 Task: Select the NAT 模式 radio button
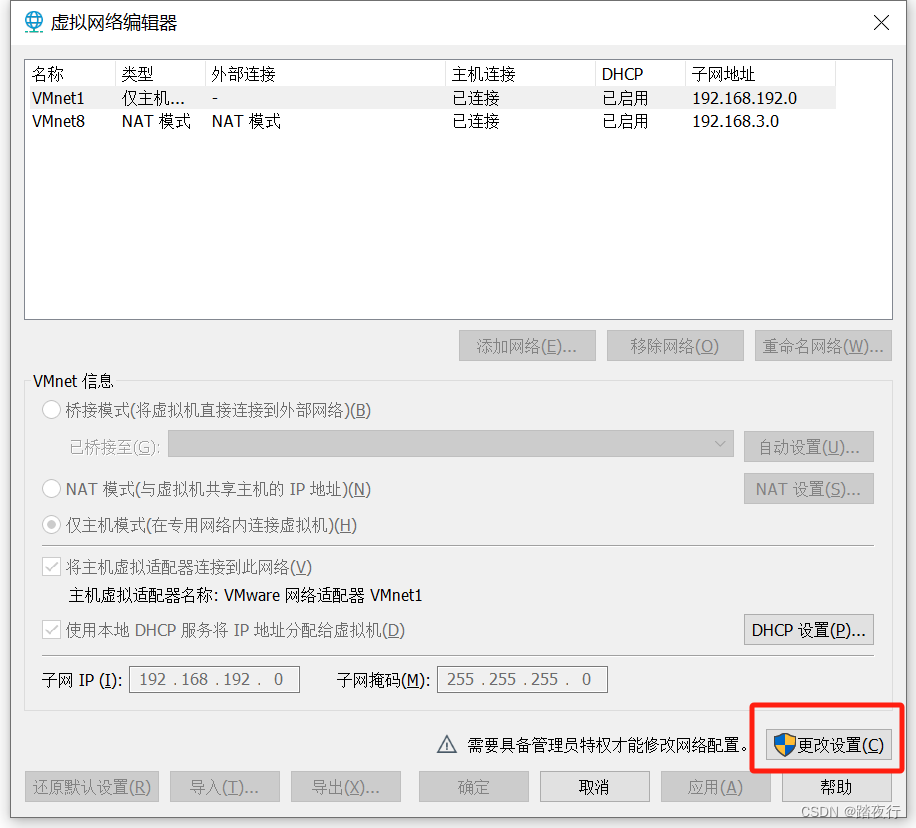click(x=51, y=489)
